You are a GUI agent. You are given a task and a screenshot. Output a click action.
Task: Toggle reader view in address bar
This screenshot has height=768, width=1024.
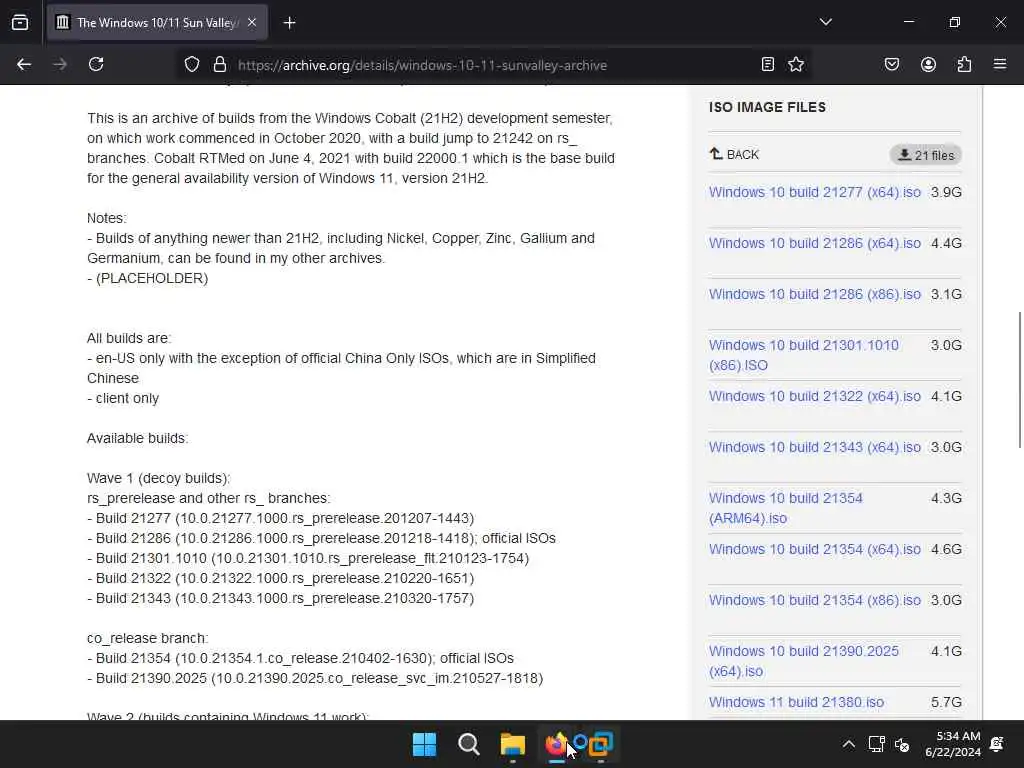click(x=768, y=64)
